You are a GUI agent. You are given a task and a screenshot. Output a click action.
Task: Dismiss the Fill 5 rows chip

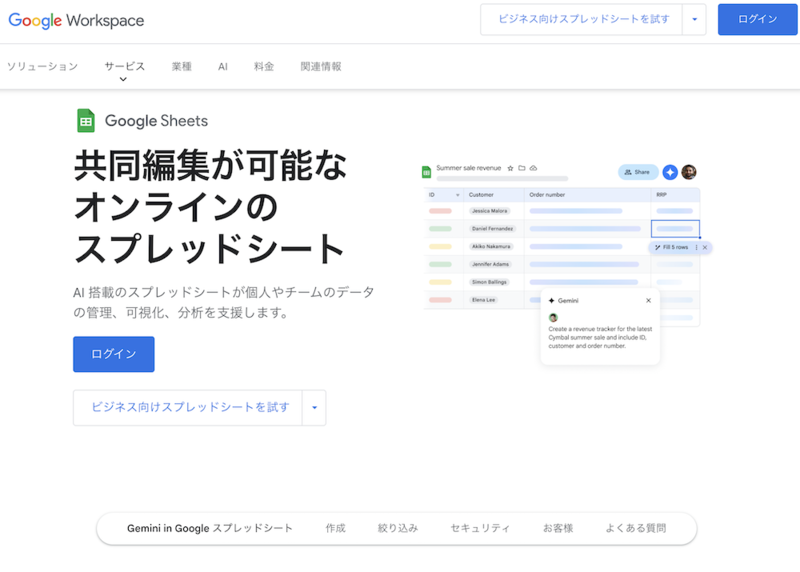(x=705, y=247)
